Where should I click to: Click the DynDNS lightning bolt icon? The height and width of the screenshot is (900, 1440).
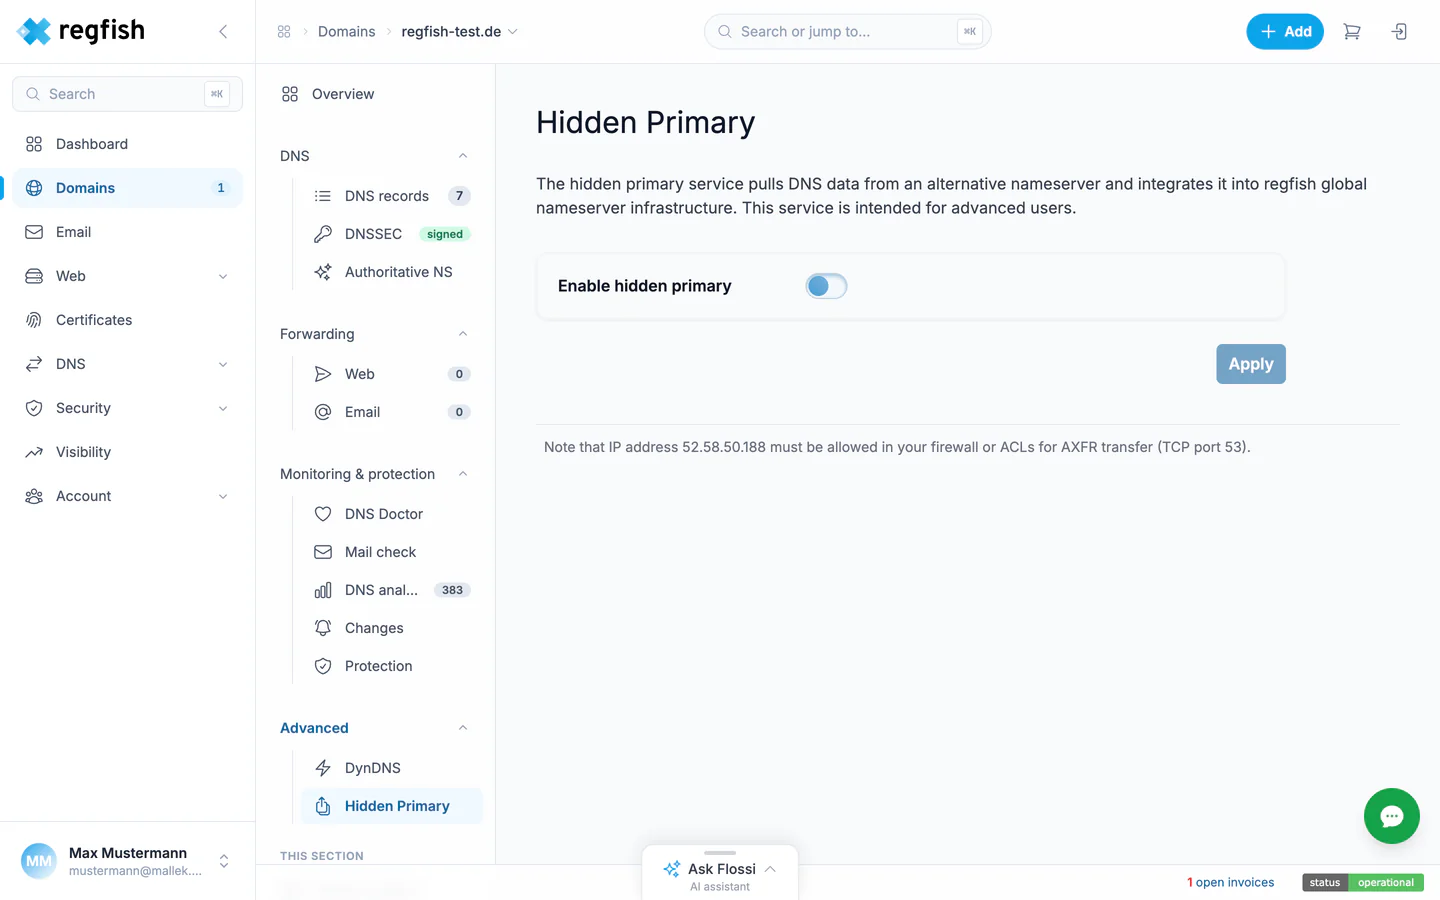[x=323, y=768]
